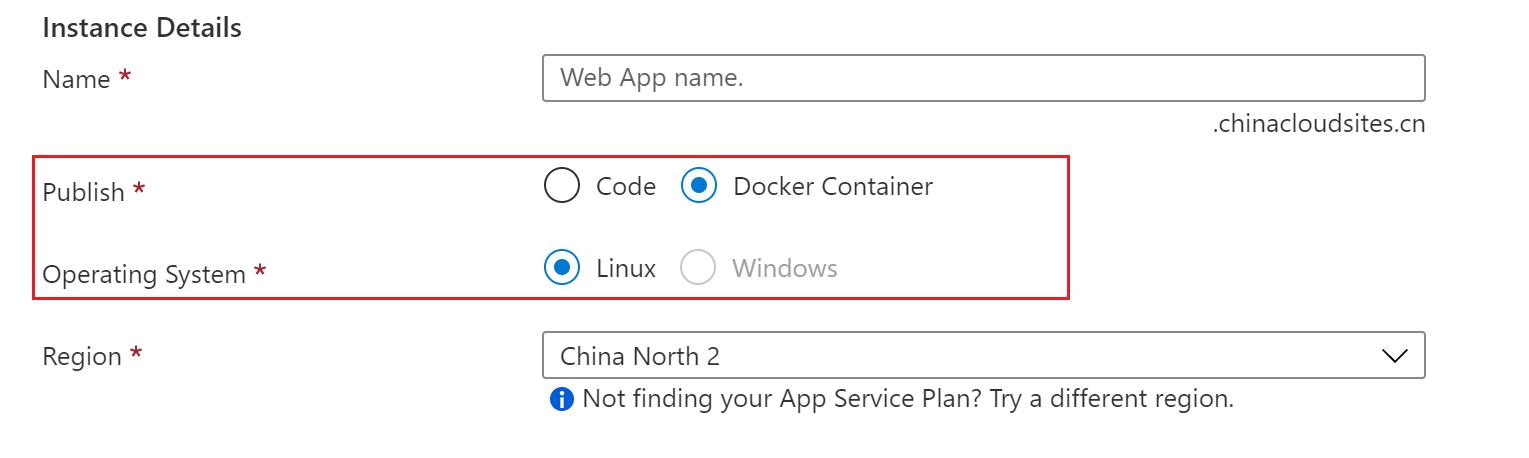
Task: Click the "Docker Container" option label text
Action: (833, 186)
